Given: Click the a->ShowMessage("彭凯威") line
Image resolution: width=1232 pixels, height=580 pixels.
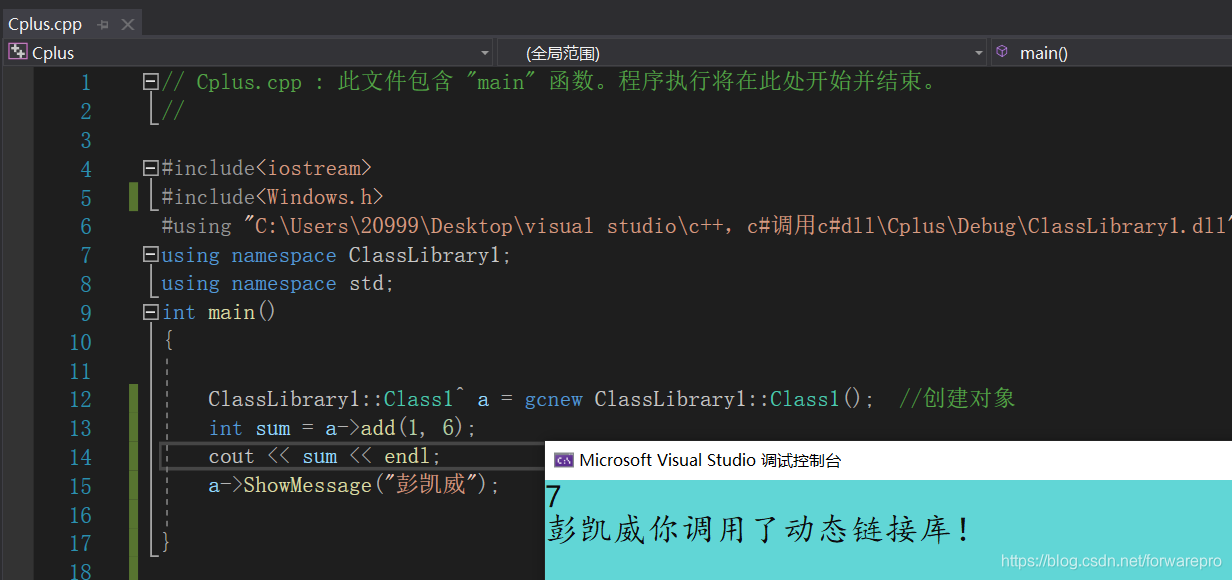Looking at the screenshot, I should 354,486.
